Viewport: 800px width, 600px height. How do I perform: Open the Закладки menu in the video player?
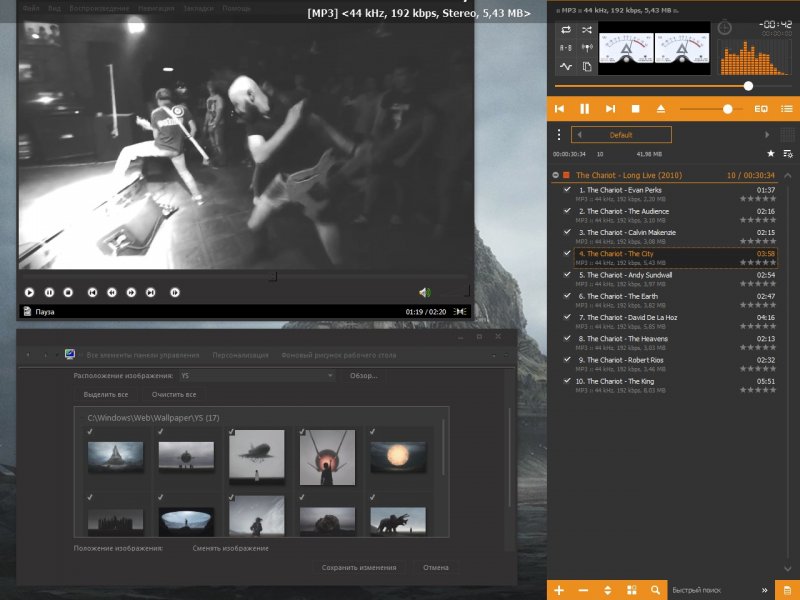(x=198, y=8)
